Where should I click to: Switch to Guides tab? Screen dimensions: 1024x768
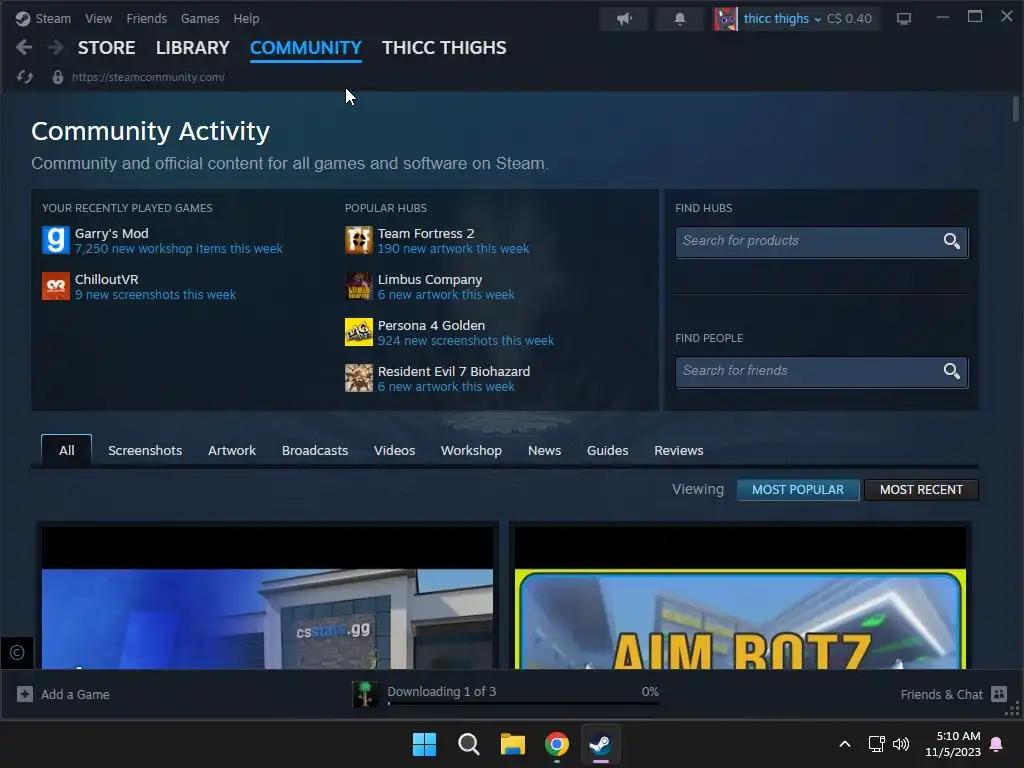point(607,451)
